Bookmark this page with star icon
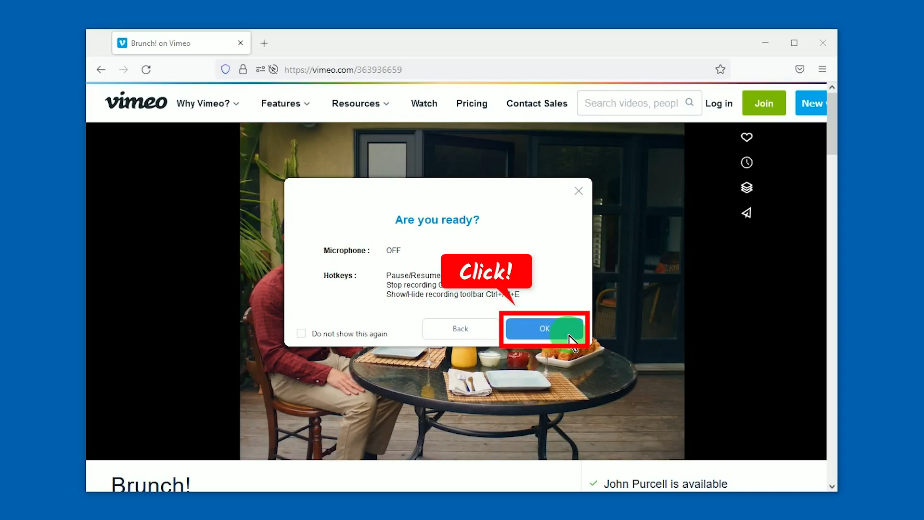This screenshot has width=924, height=520. [x=720, y=70]
